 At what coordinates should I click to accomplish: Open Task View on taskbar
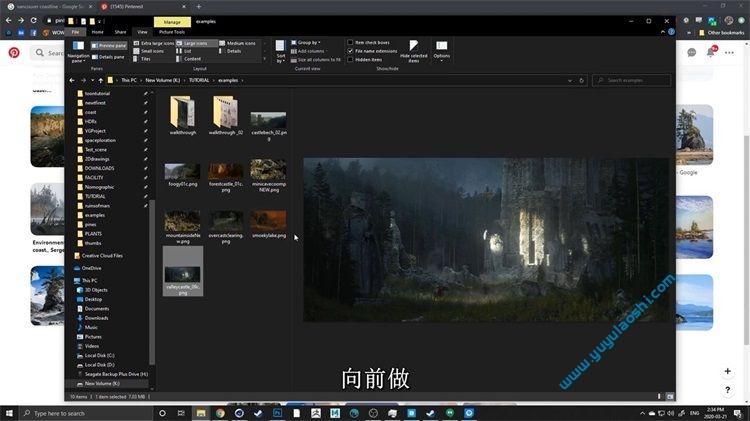pyautogui.click(x=181, y=413)
